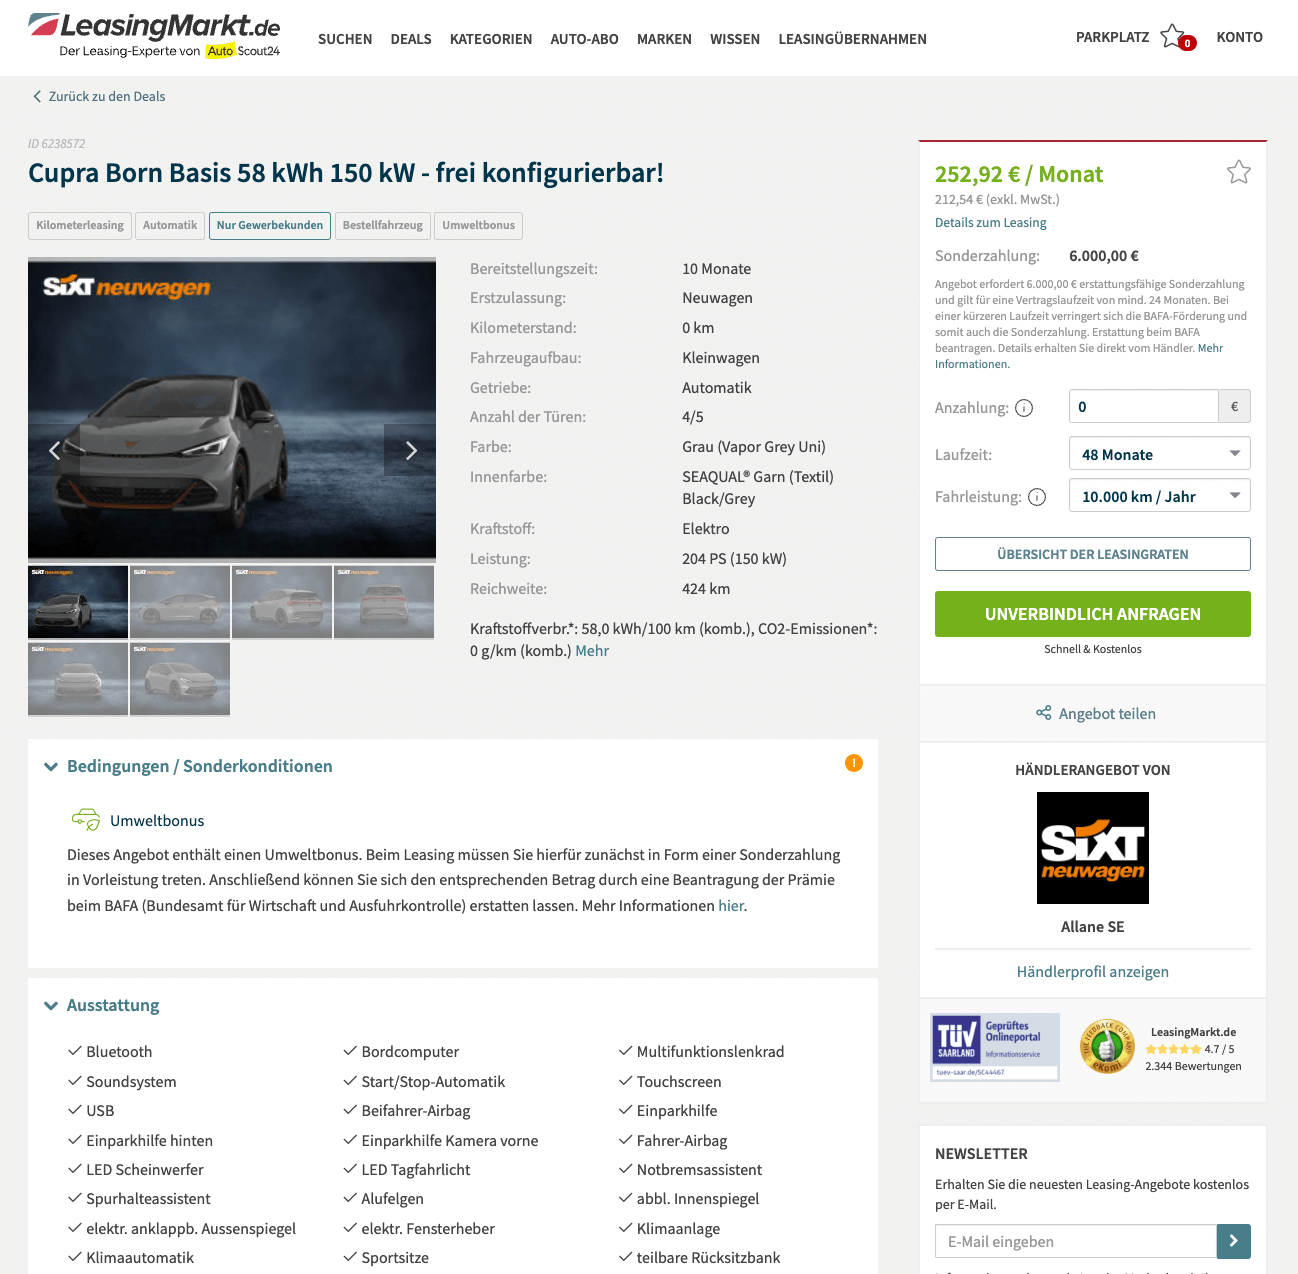Focus the E-Mail eingeben newsletter field

(1076, 1241)
